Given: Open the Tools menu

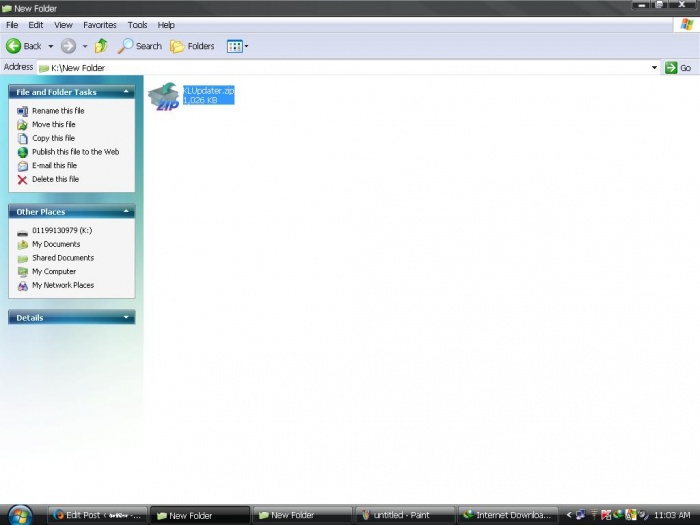Looking at the screenshot, I should click(137, 25).
